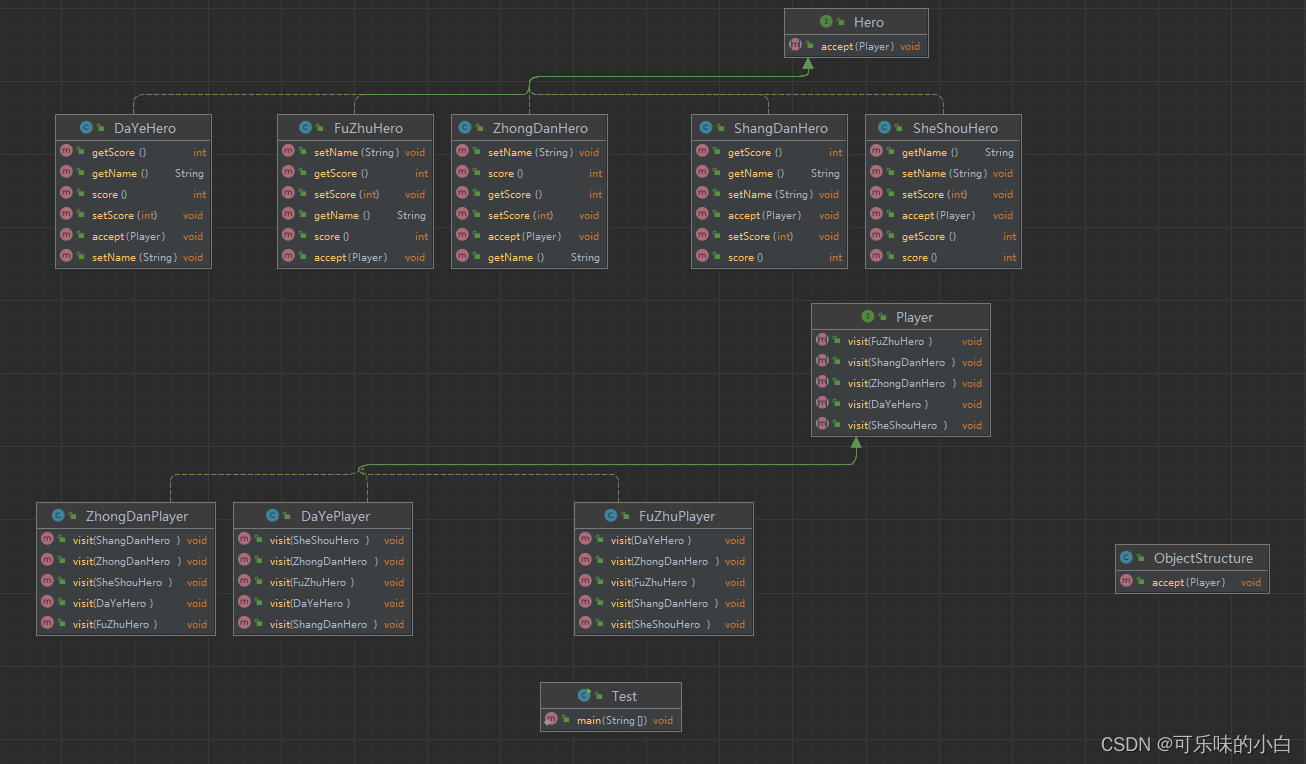The width and height of the screenshot is (1306, 764).
Task: Click method icon of SheShouHero getName()
Action: click(x=876, y=152)
